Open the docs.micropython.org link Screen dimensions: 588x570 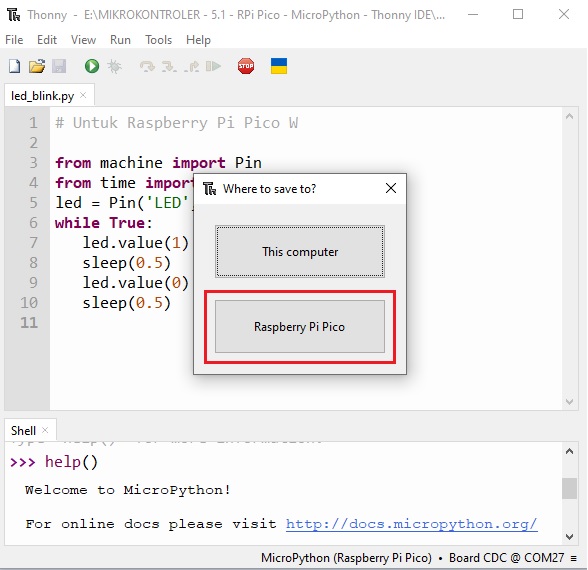point(411,524)
